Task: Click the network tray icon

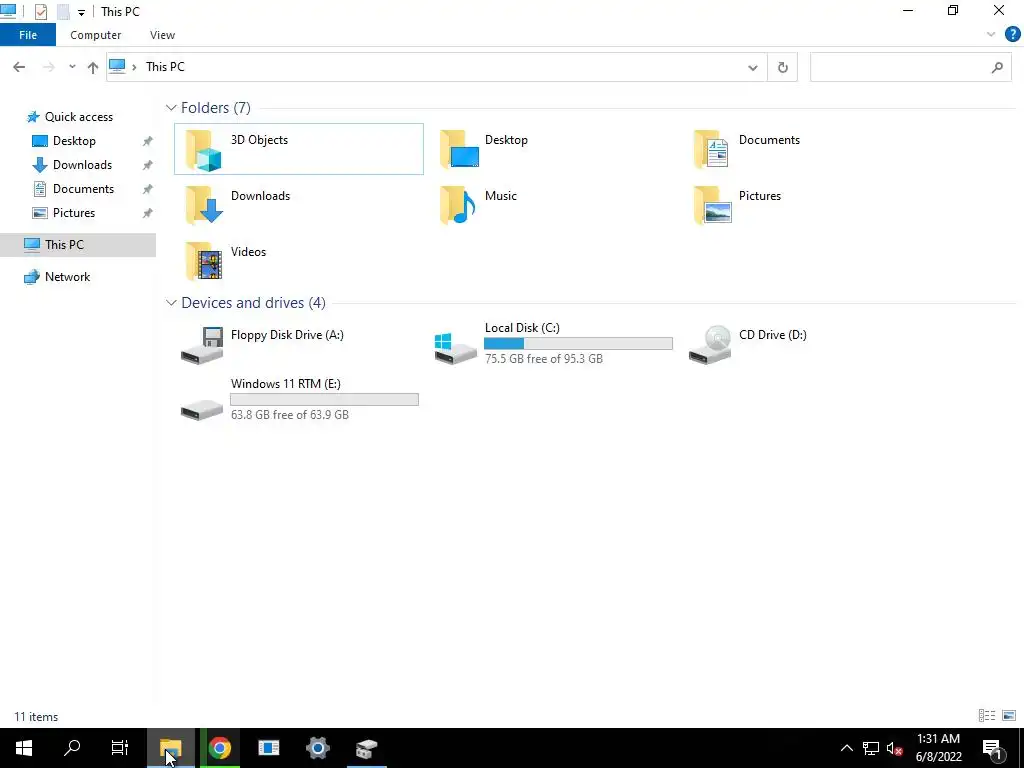Action: point(871,748)
